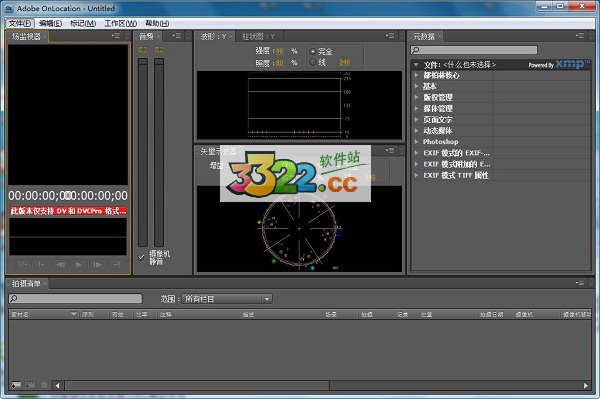The width and height of the screenshot is (600, 399).
Task: Click the trash can delete icon
Action: tap(44, 385)
